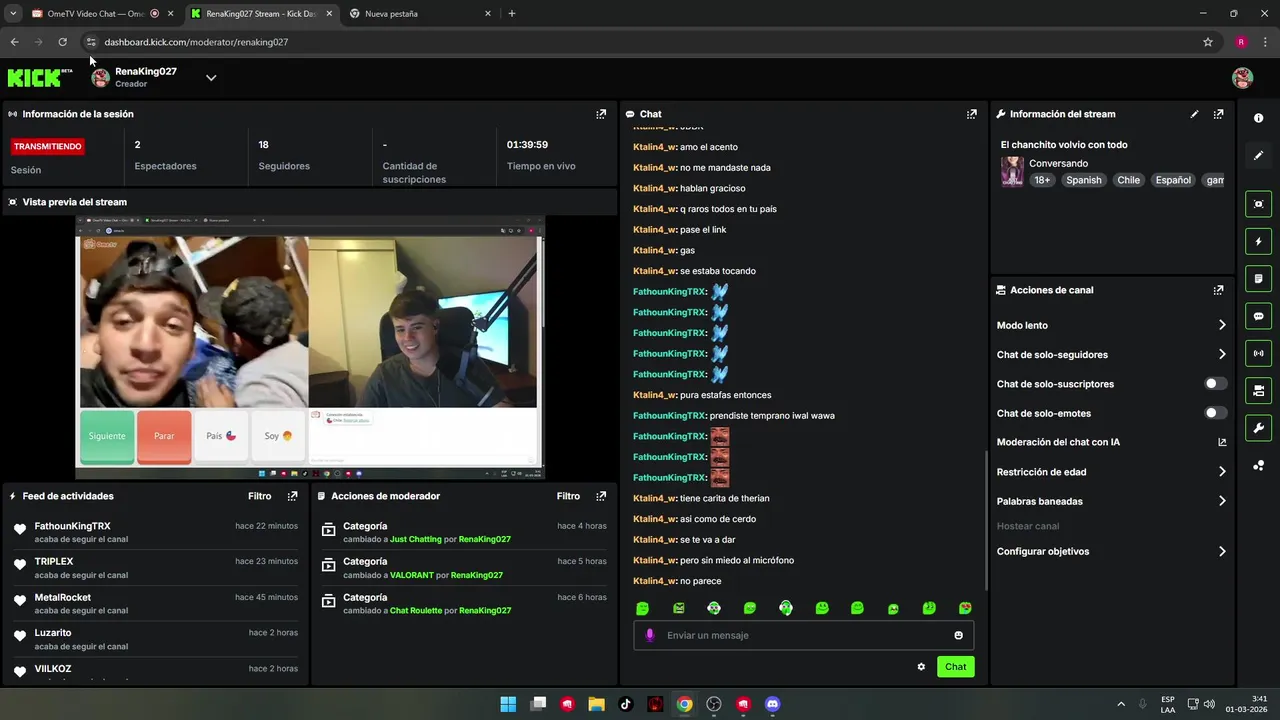Select the heart-eyes emote in emote row
The image size is (1280, 720).
coord(965,608)
